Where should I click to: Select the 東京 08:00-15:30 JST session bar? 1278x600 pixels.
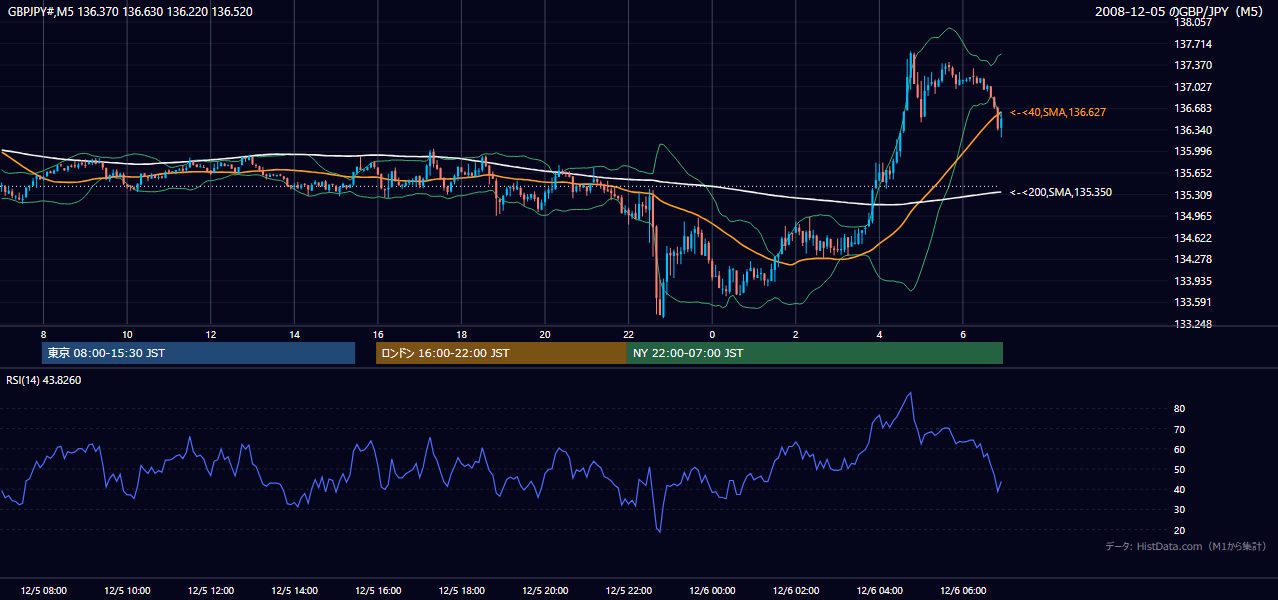(198, 353)
